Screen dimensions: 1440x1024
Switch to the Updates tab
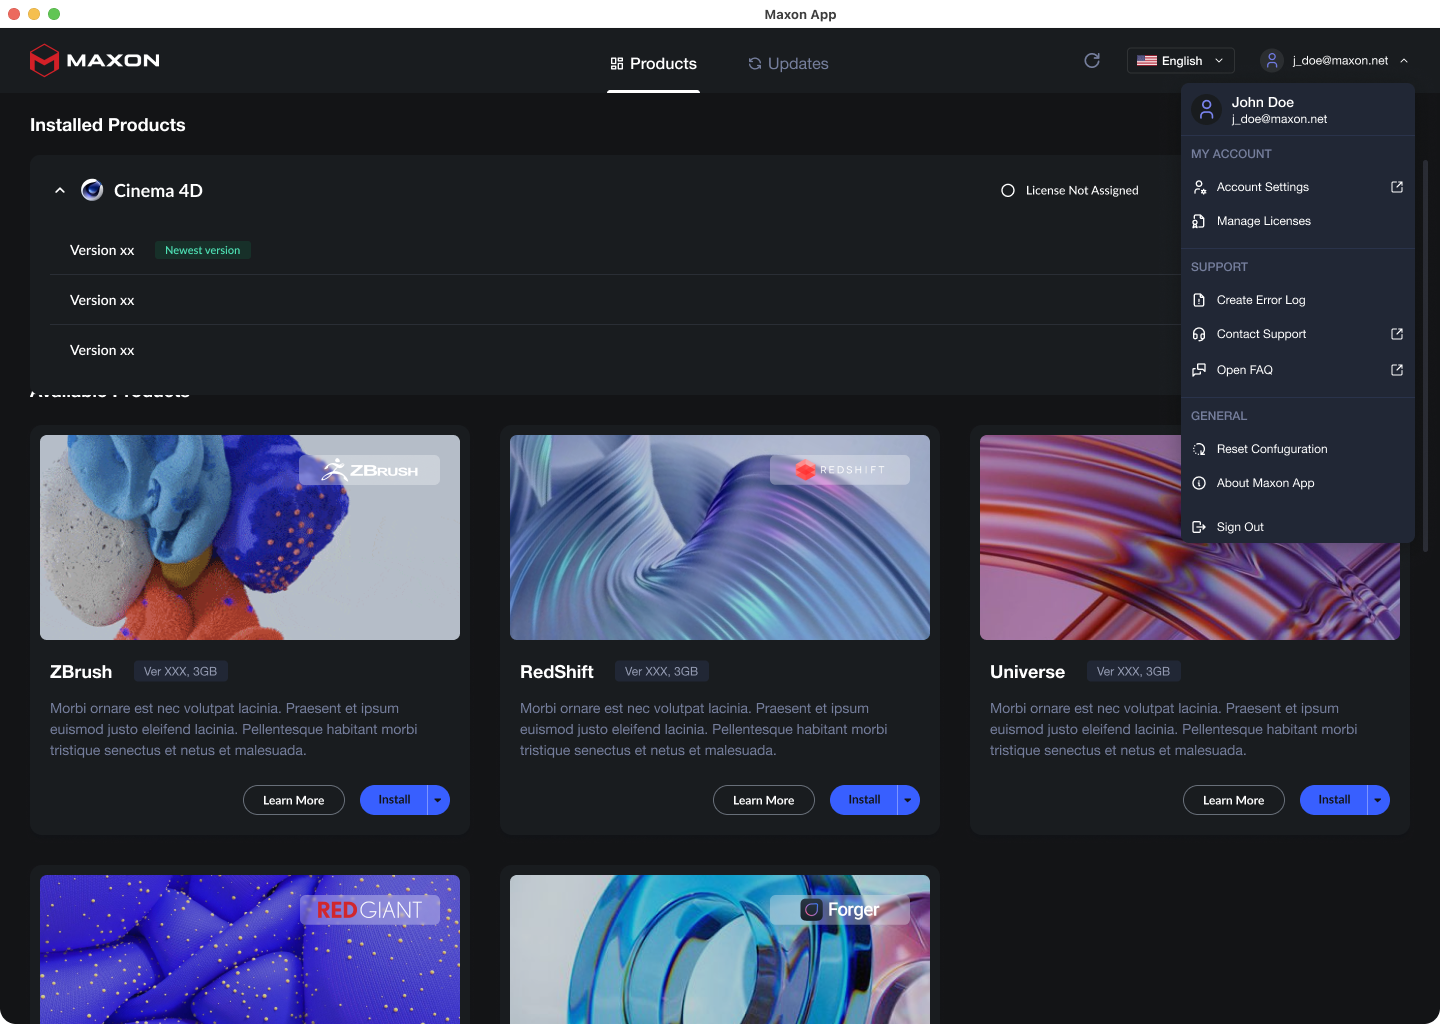(788, 64)
